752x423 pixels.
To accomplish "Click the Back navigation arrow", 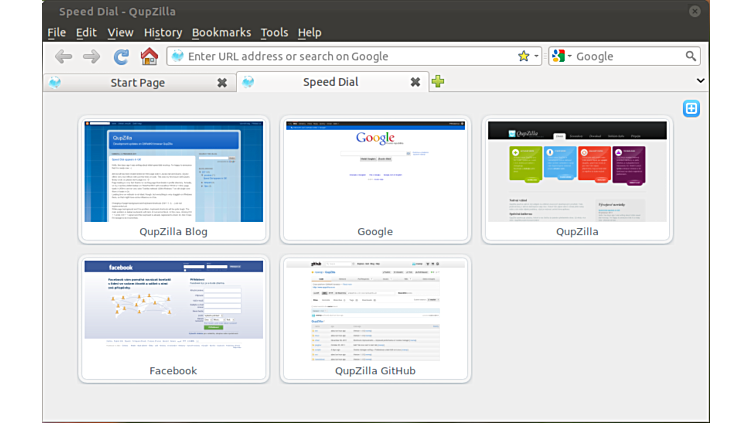I will 63,57.
